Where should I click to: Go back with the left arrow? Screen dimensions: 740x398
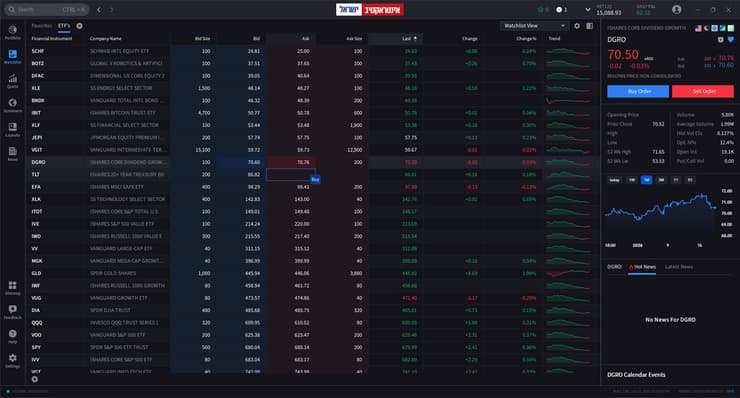pyautogui.click(x=99, y=9)
